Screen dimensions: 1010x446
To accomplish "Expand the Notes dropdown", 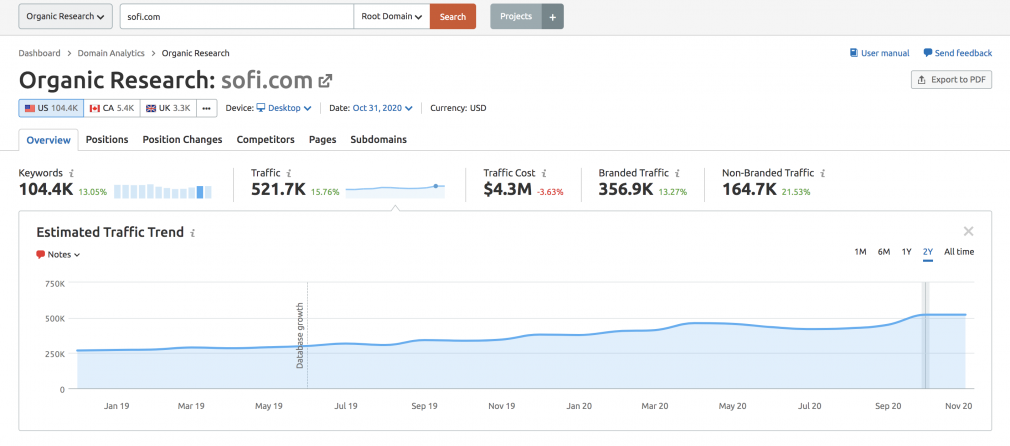I will (x=58, y=255).
